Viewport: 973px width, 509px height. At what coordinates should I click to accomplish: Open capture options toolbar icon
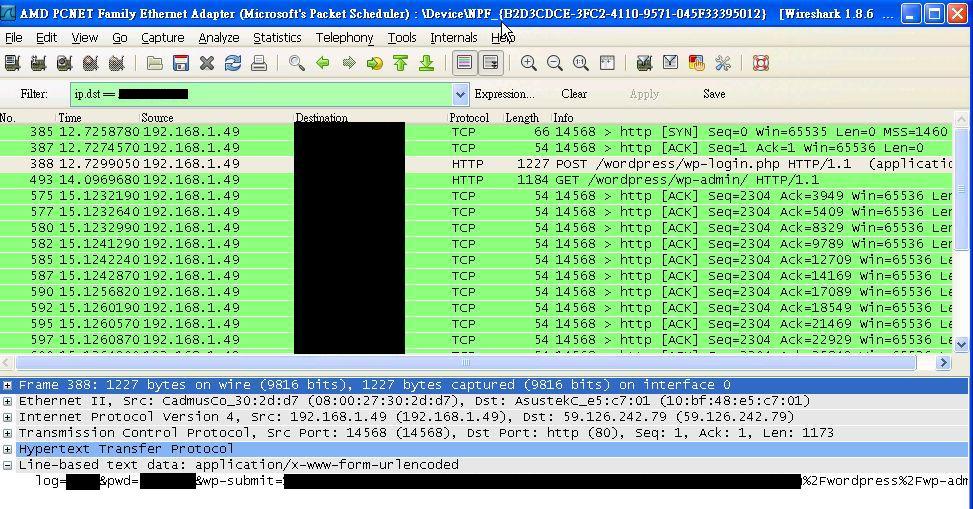click(x=38, y=63)
